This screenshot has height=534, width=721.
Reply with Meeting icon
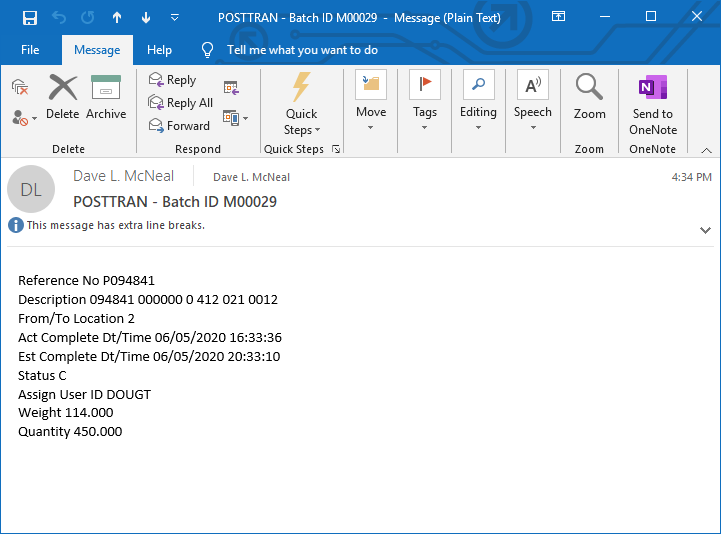tap(231, 87)
